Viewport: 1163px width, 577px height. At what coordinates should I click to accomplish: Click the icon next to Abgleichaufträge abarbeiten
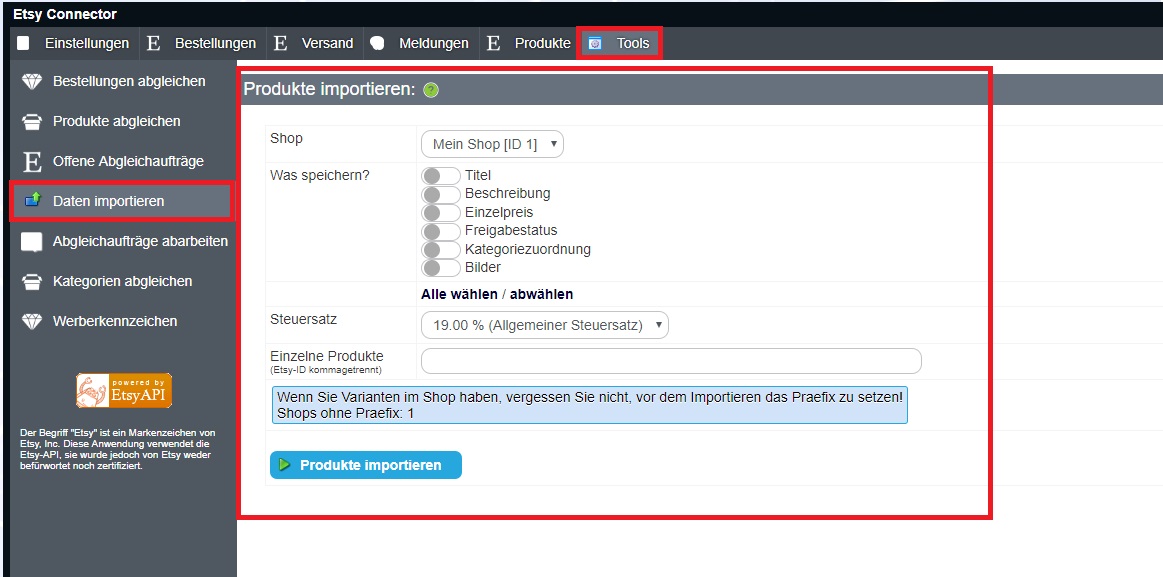[32, 241]
